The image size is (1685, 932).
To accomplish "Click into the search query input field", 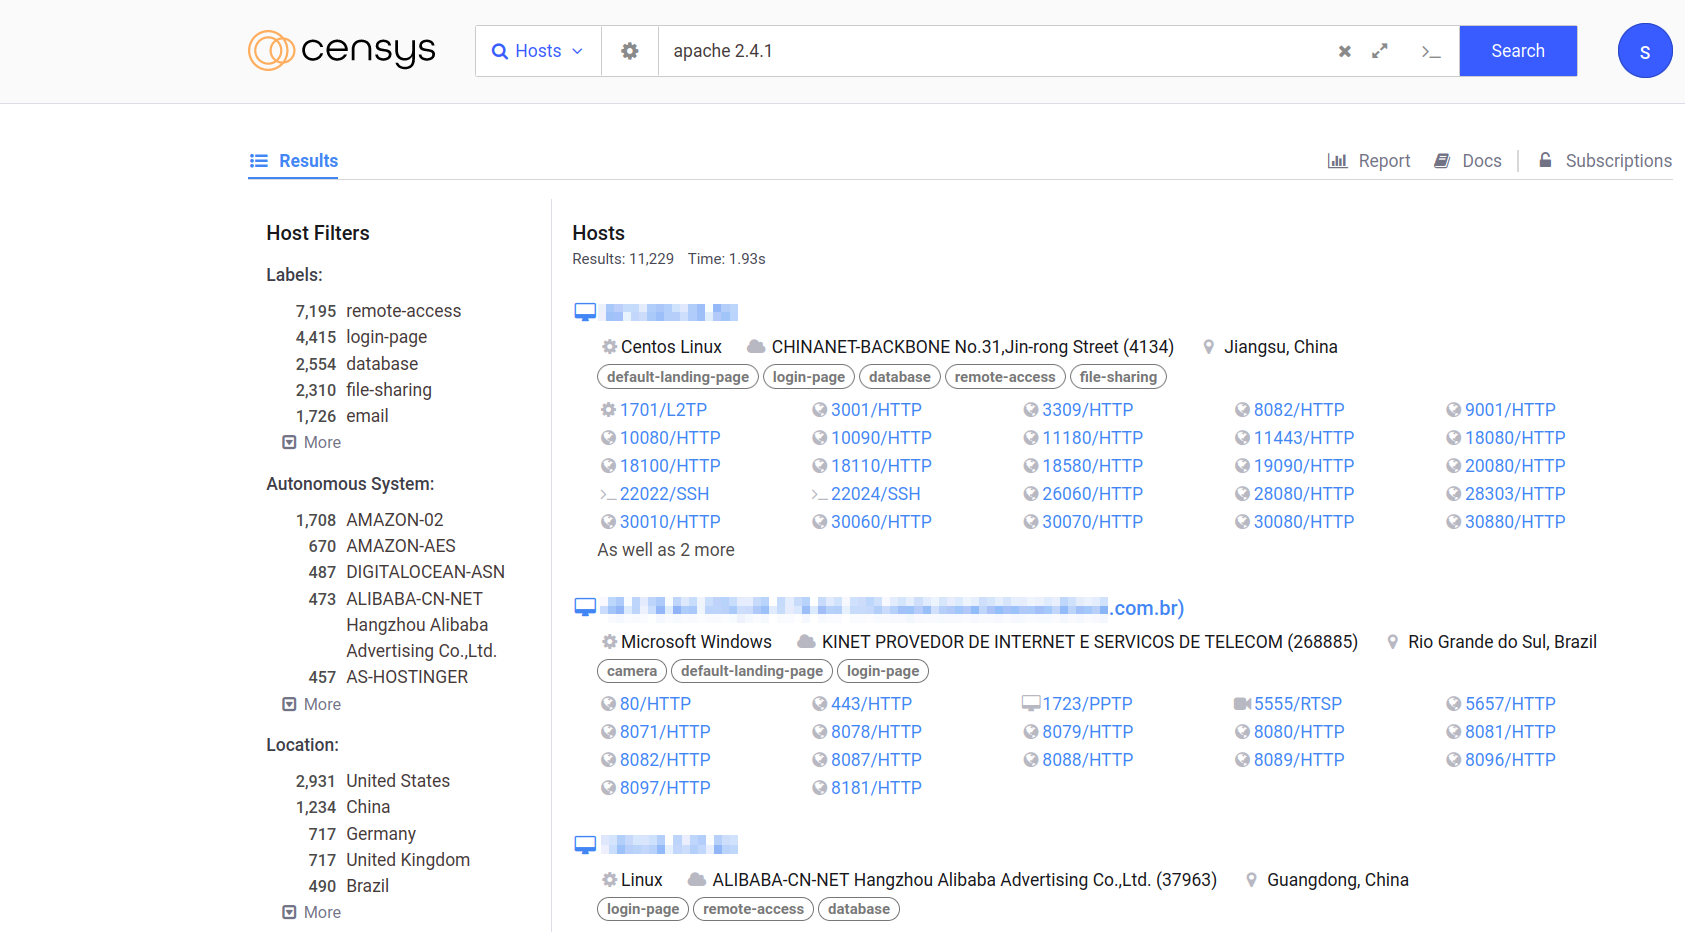I will click(x=990, y=51).
